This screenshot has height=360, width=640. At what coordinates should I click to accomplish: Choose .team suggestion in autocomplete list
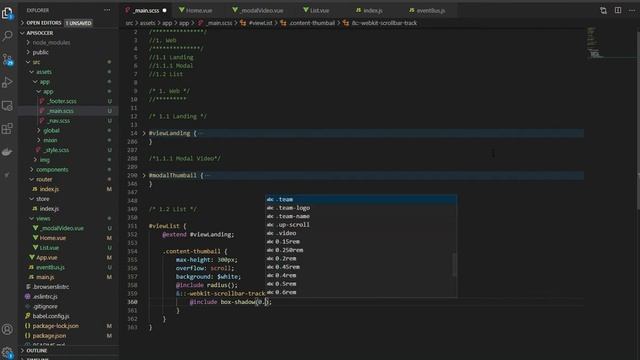click(x=361, y=199)
